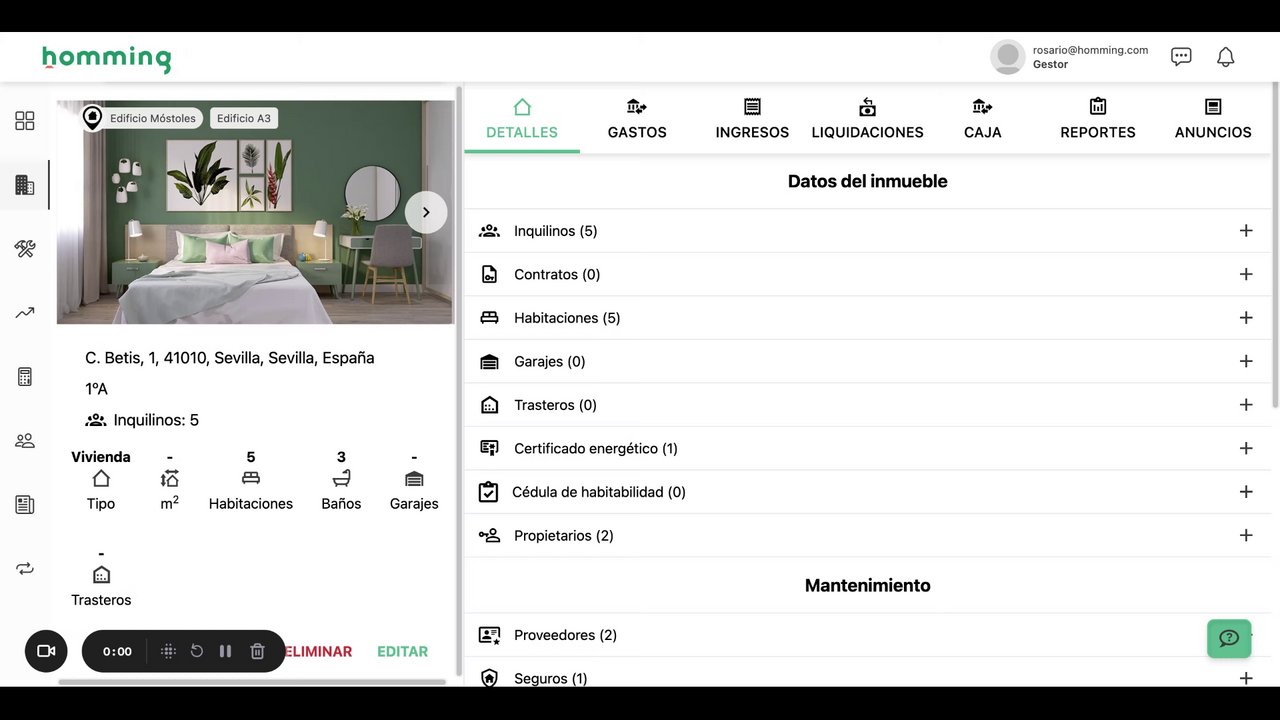
Task: Click the recorder drag-handle dots icon
Action: (x=169, y=651)
